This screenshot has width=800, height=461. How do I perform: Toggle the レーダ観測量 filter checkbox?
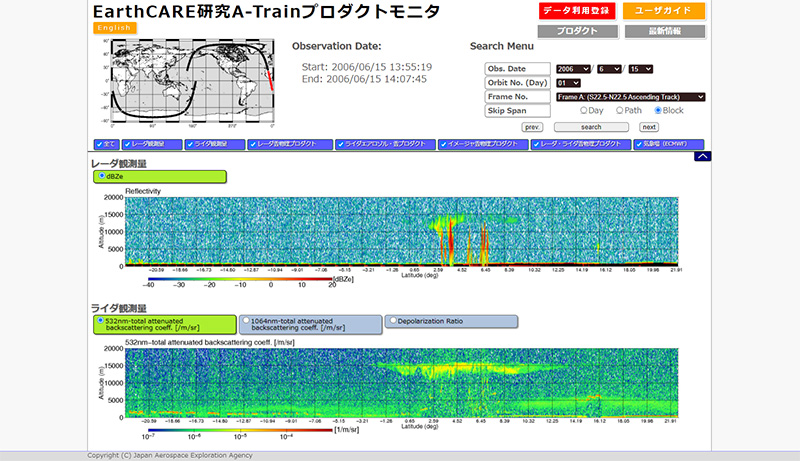coord(128,144)
